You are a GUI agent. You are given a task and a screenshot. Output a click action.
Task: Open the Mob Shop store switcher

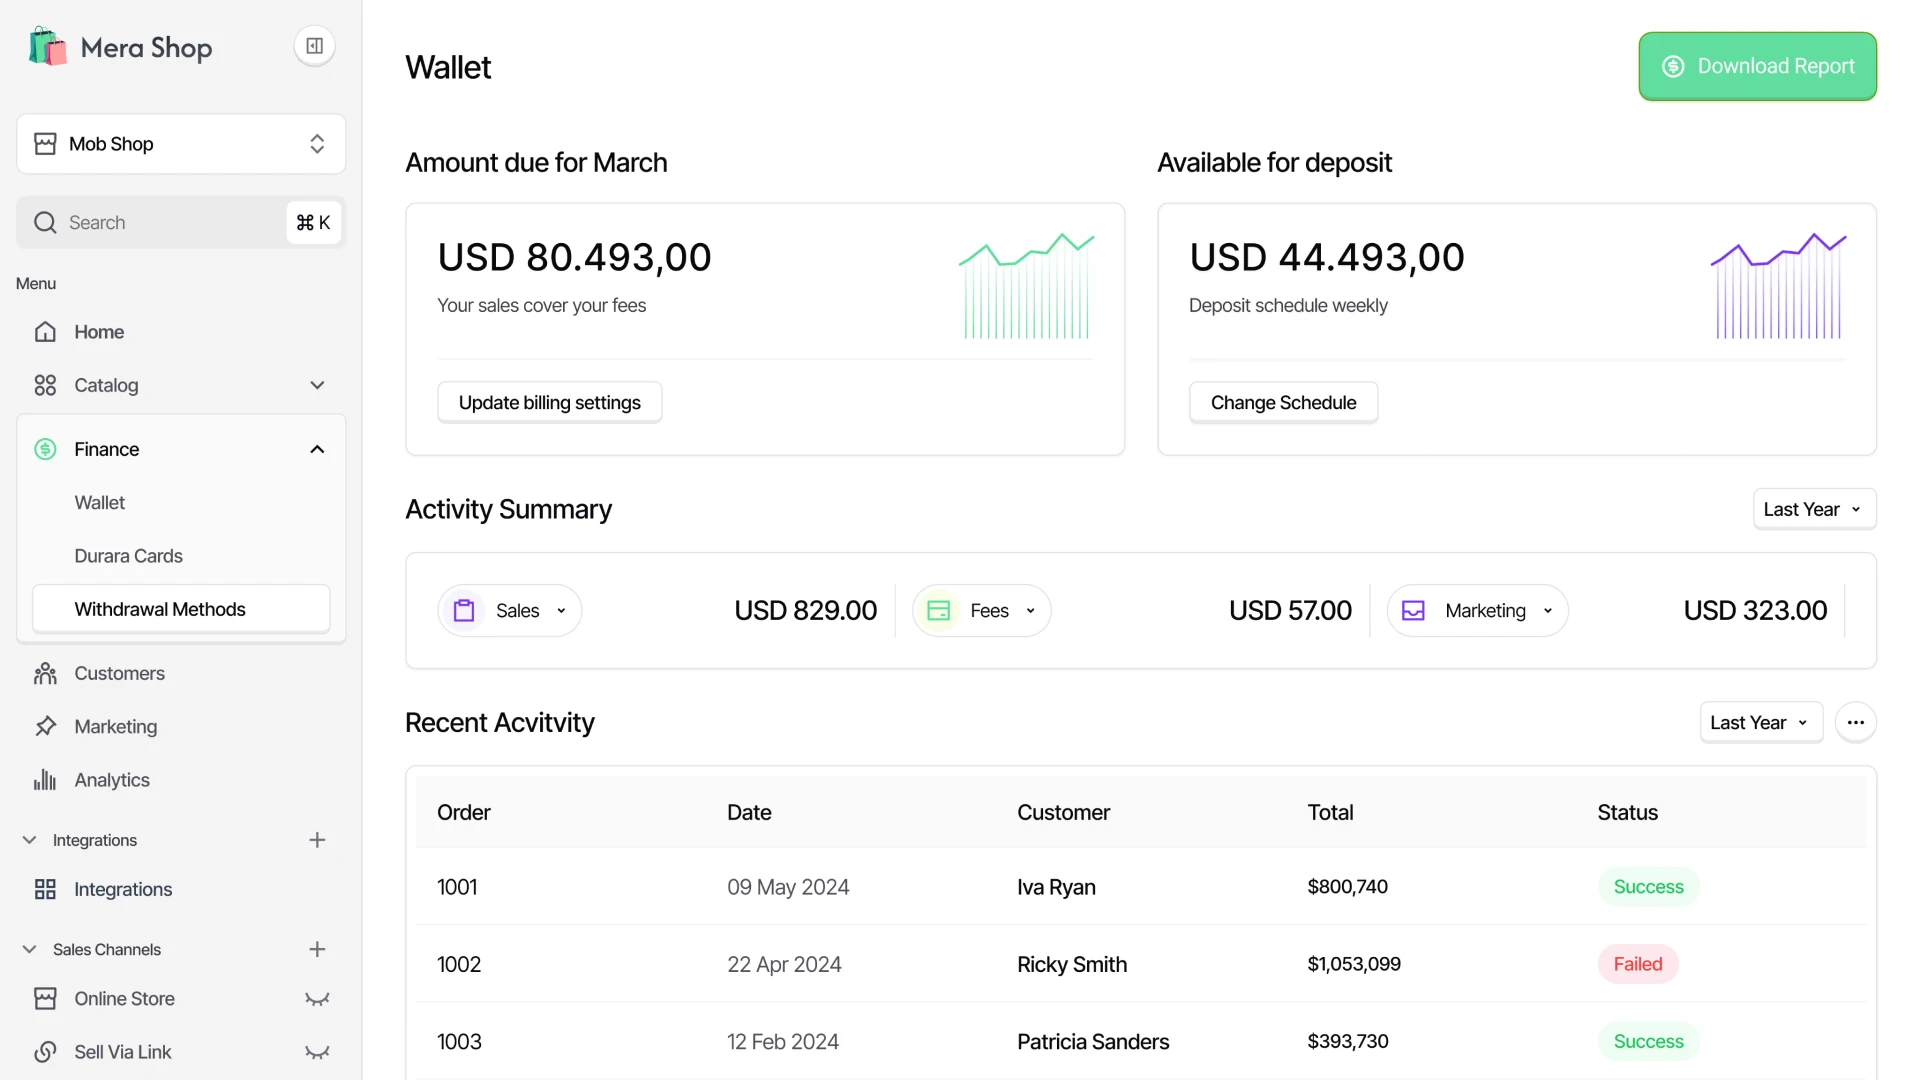point(180,144)
